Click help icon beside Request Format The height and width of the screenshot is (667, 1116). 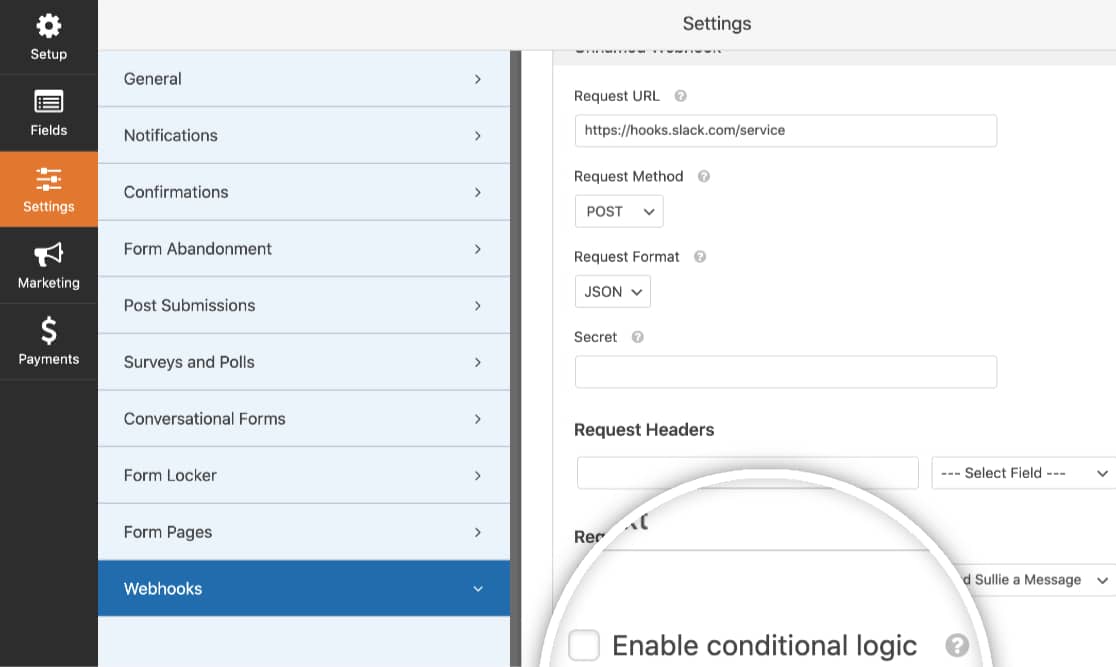[x=700, y=257]
